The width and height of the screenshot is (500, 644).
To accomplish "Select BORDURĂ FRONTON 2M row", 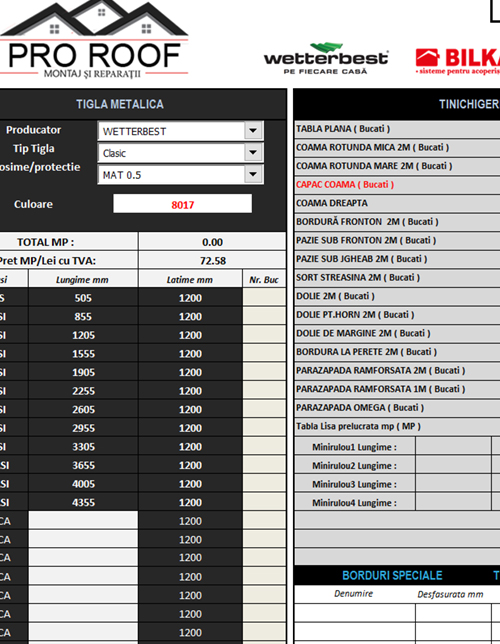I will 397,221.
